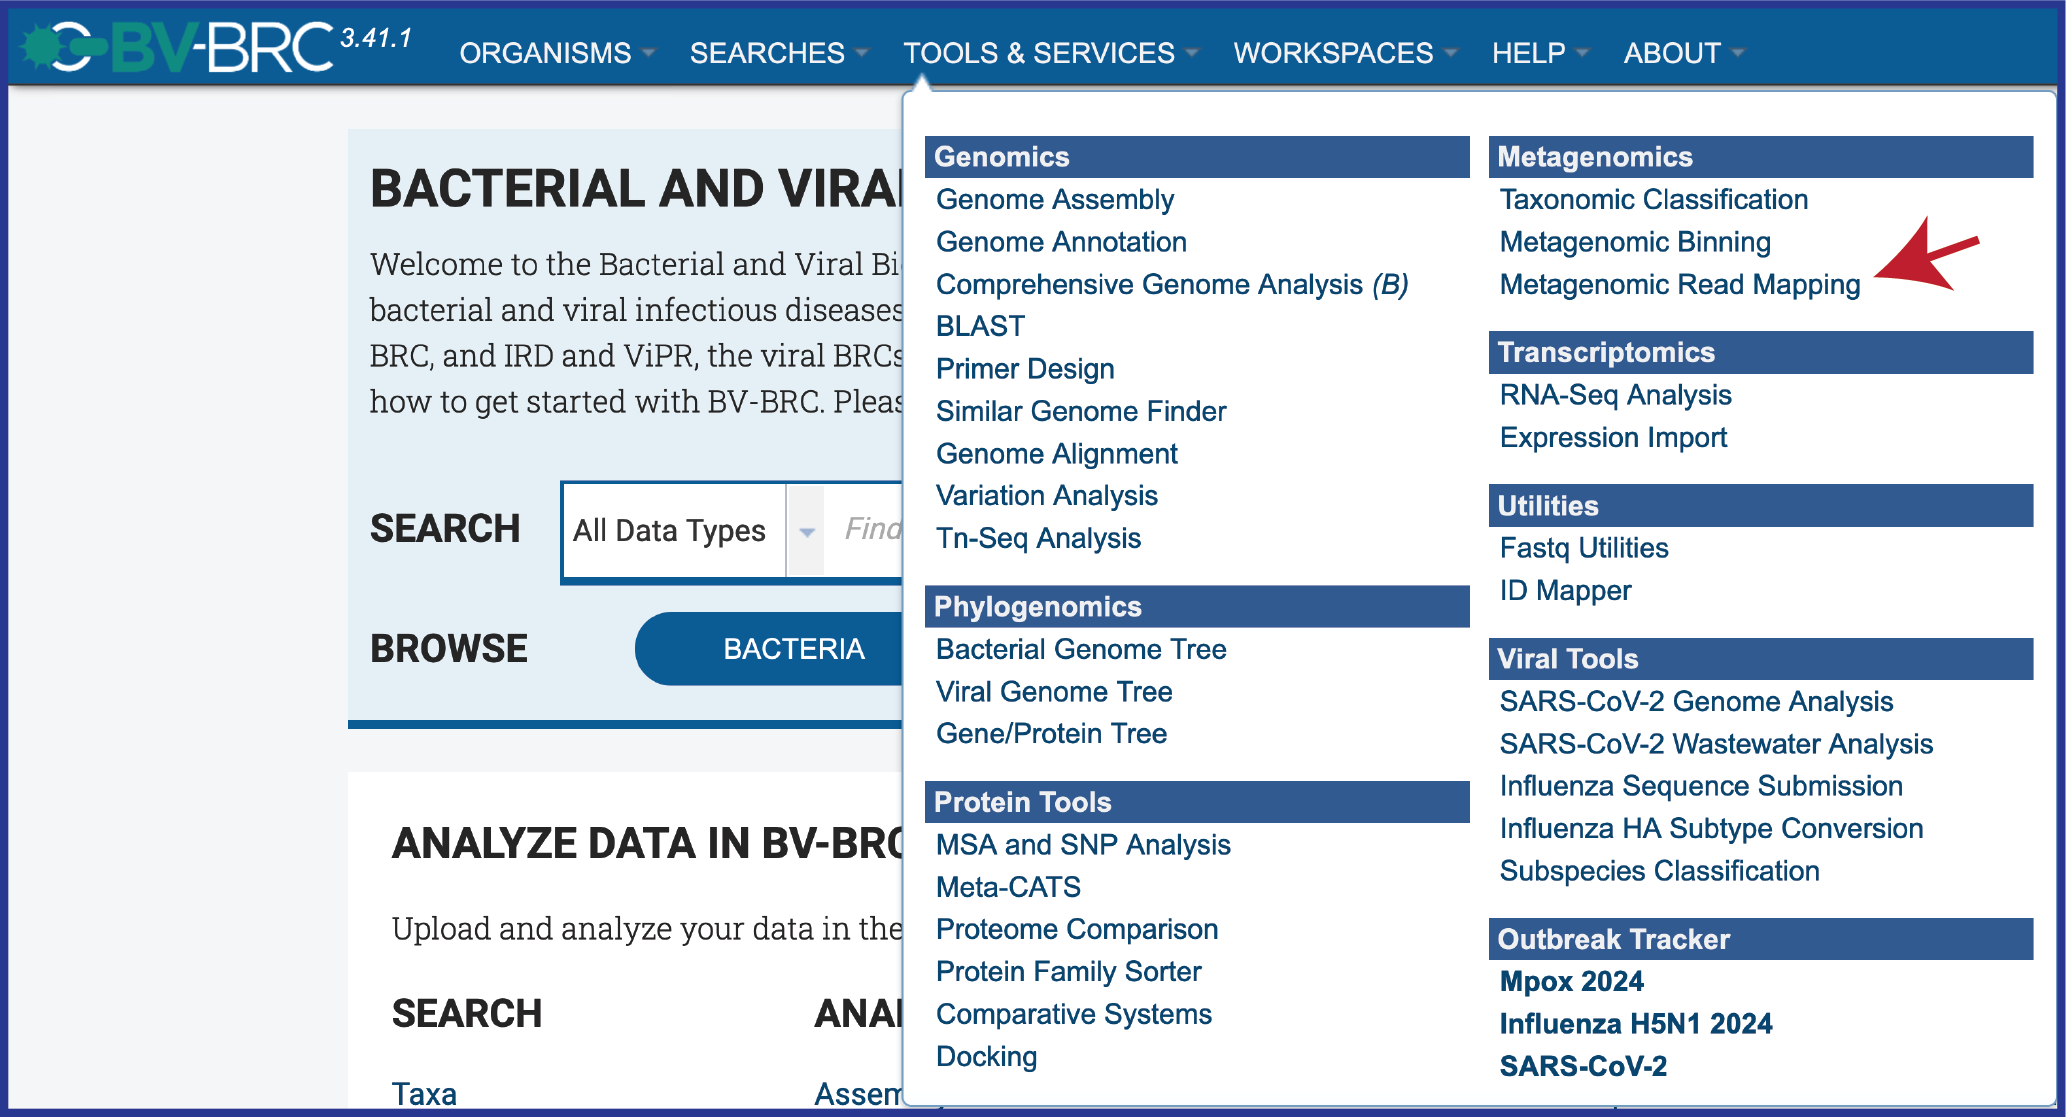Viewport: 2066px width, 1118px height.
Task: Open Taxonomic Classification service
Action: coord(1654,200)
